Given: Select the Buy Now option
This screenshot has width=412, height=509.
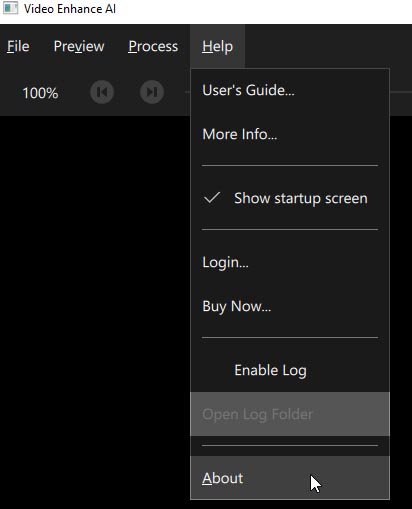Looking at the screenshot, I should pyautogui.click(x=290, y=306).
